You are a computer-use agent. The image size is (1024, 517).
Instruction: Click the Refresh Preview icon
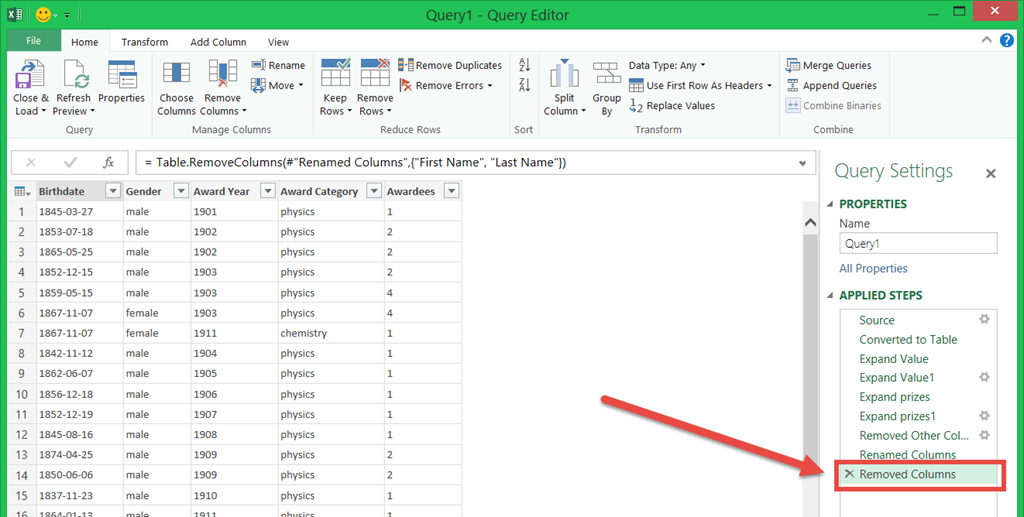pos(73,76)
